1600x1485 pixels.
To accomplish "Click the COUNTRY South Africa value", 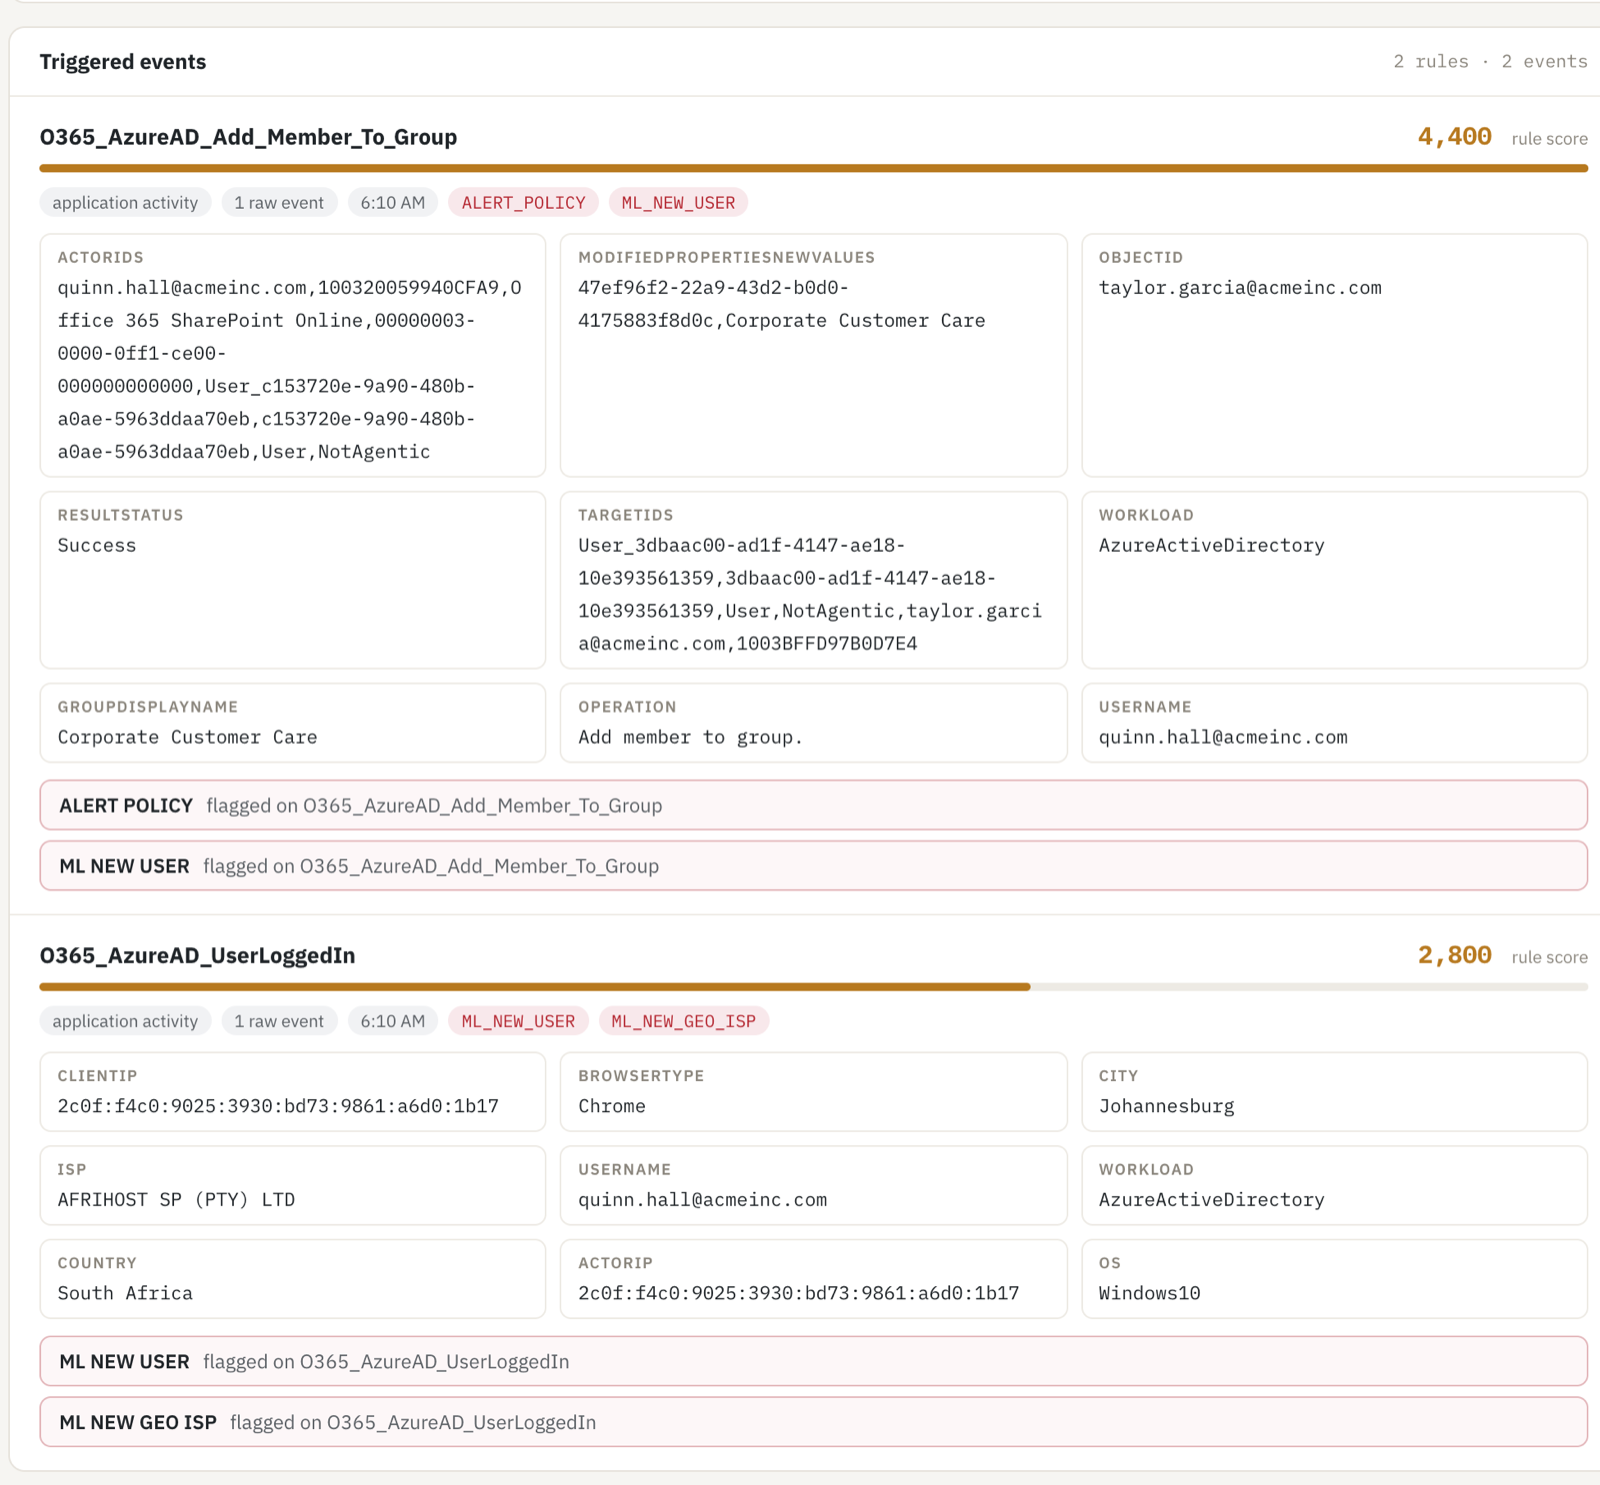I will click(x=125, y=1293).
